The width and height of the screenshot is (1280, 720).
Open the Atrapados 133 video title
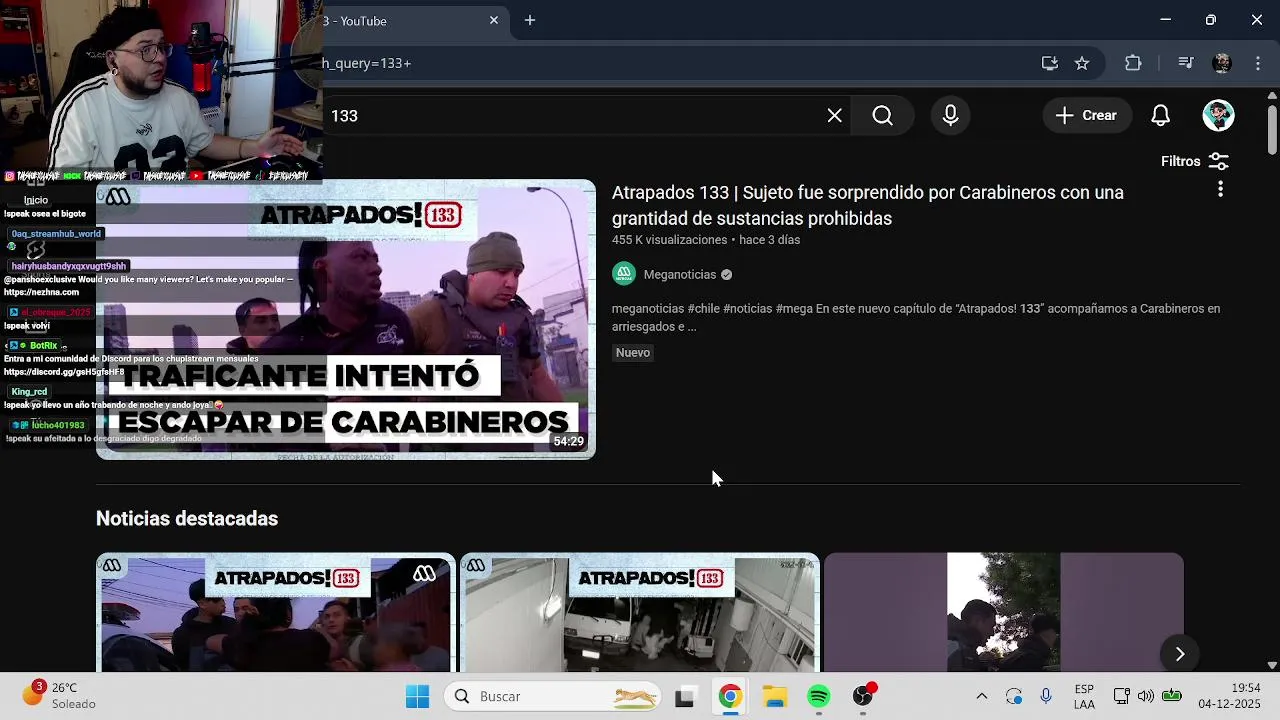coord(868,205)
